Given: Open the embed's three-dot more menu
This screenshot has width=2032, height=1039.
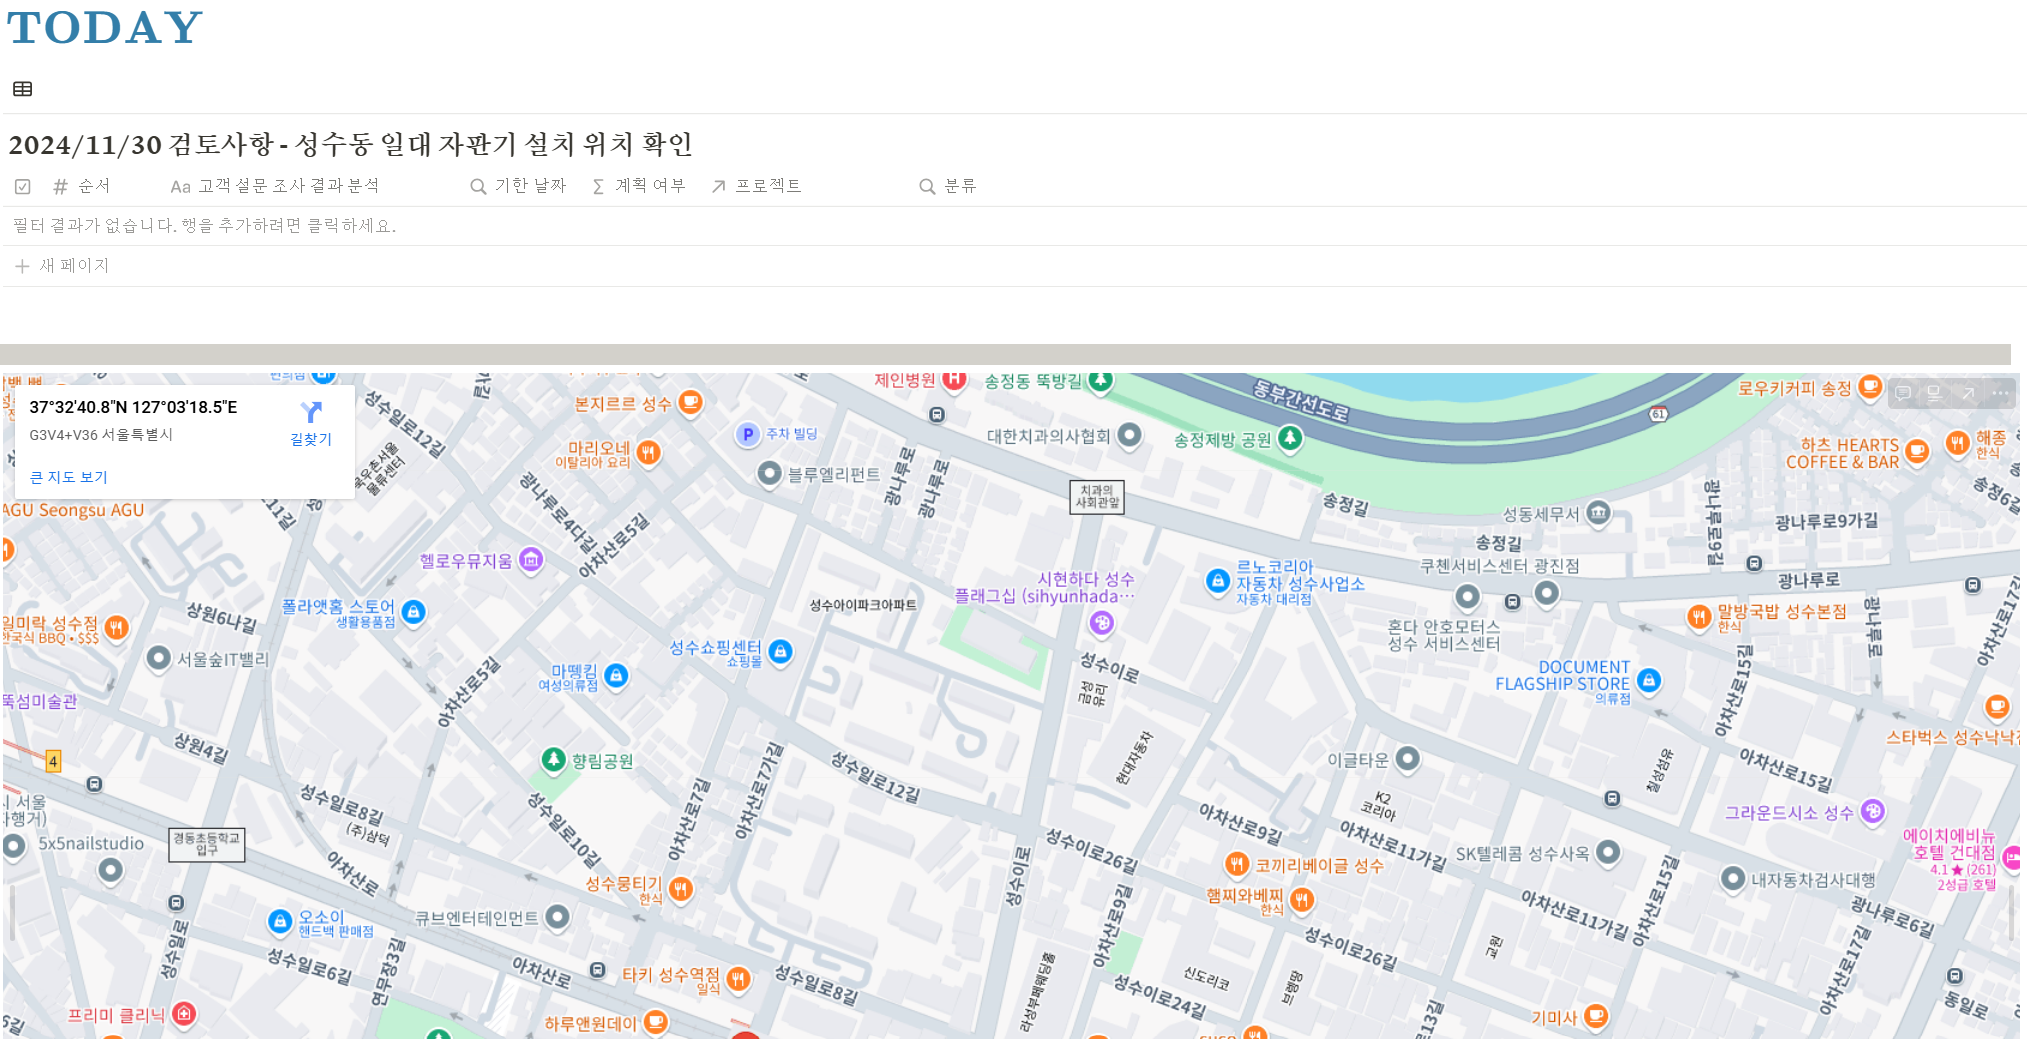Looking at the screenshot, I should pos(2000,393).
